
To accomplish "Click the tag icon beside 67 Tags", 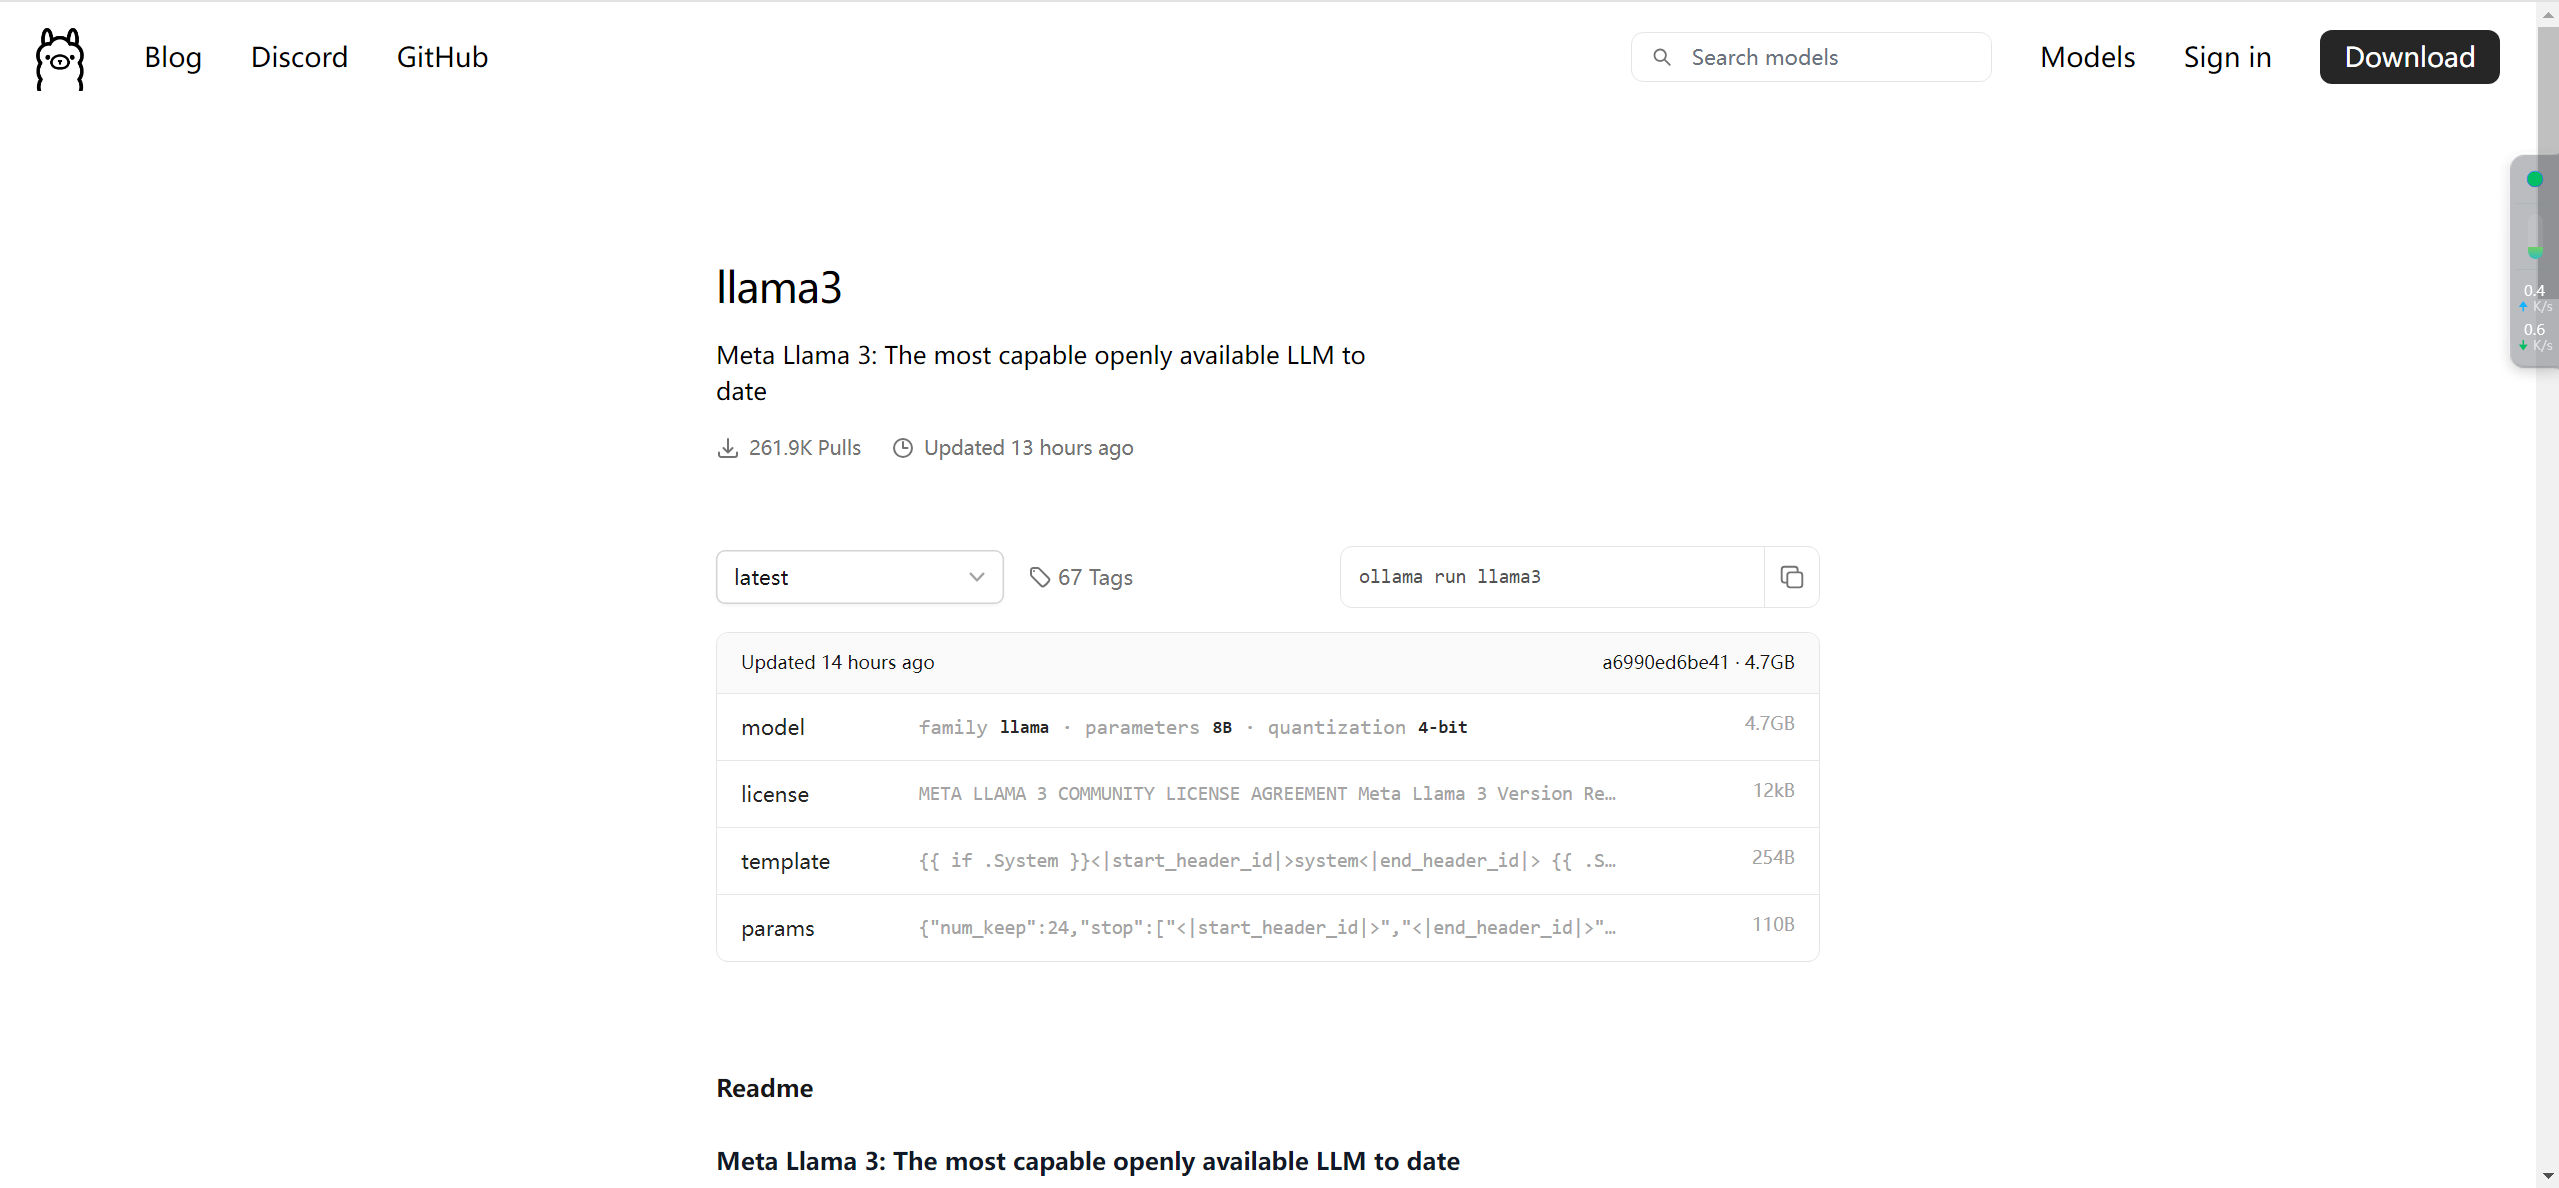I will 1040,577.
